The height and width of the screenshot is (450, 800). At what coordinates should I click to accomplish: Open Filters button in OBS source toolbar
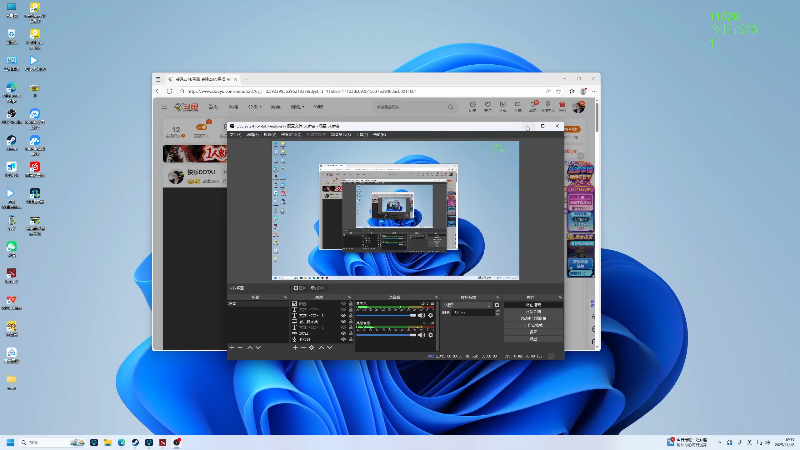pyautogui.click(x=316, y=288)
